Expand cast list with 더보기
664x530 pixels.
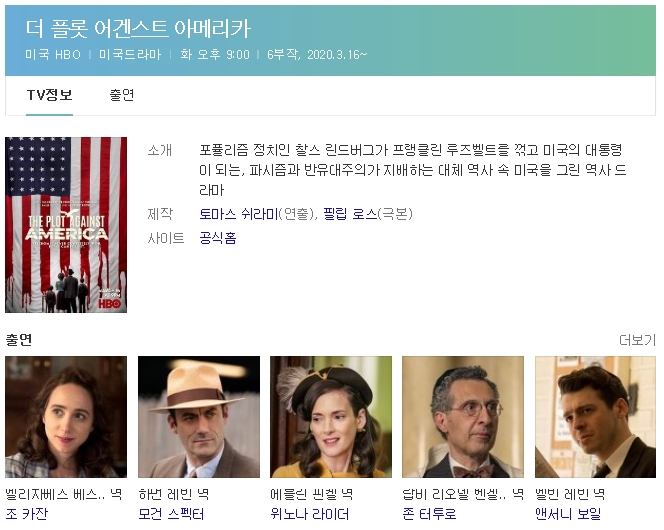[637, 341]
